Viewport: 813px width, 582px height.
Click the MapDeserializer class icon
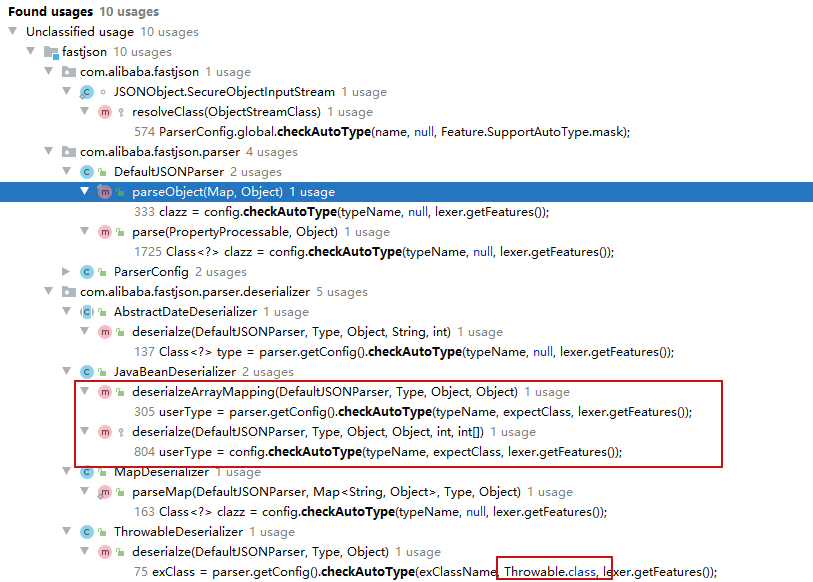(87, 472)
